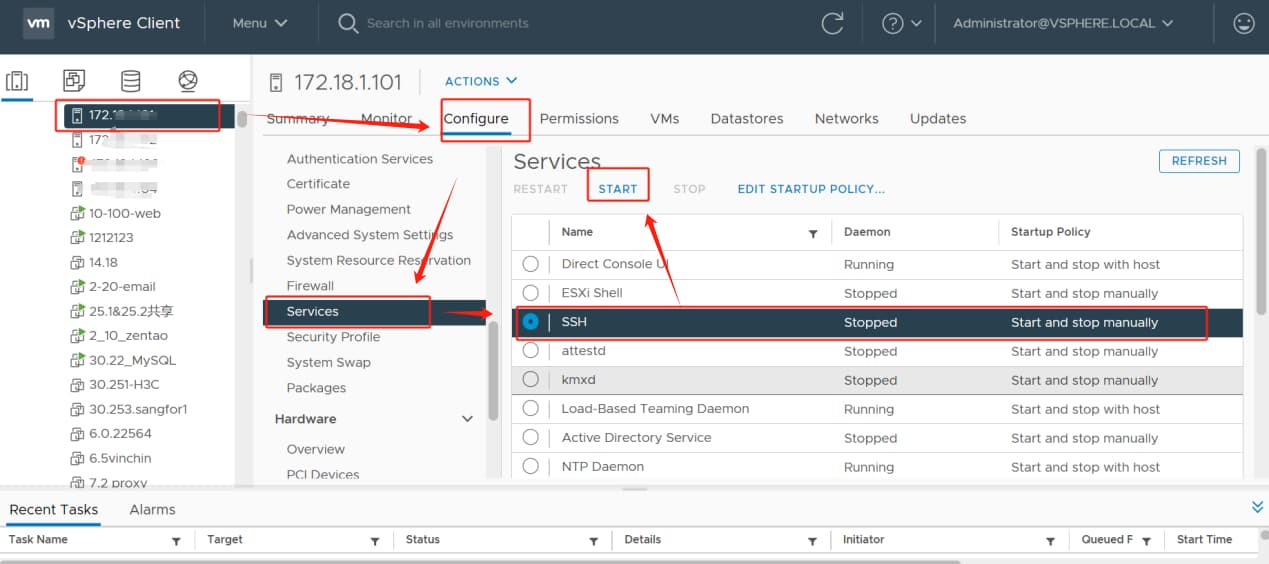1269x564 pixels.
Task: Open the help question mark menu
Action: click(x=902, y=23)
